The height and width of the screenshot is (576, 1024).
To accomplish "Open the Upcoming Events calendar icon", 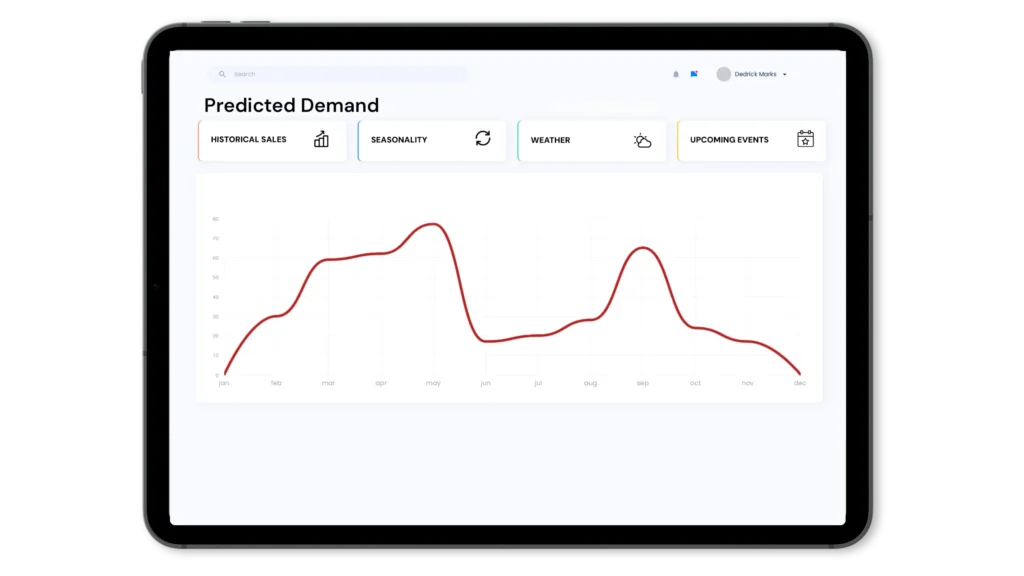I will point(805,140).
